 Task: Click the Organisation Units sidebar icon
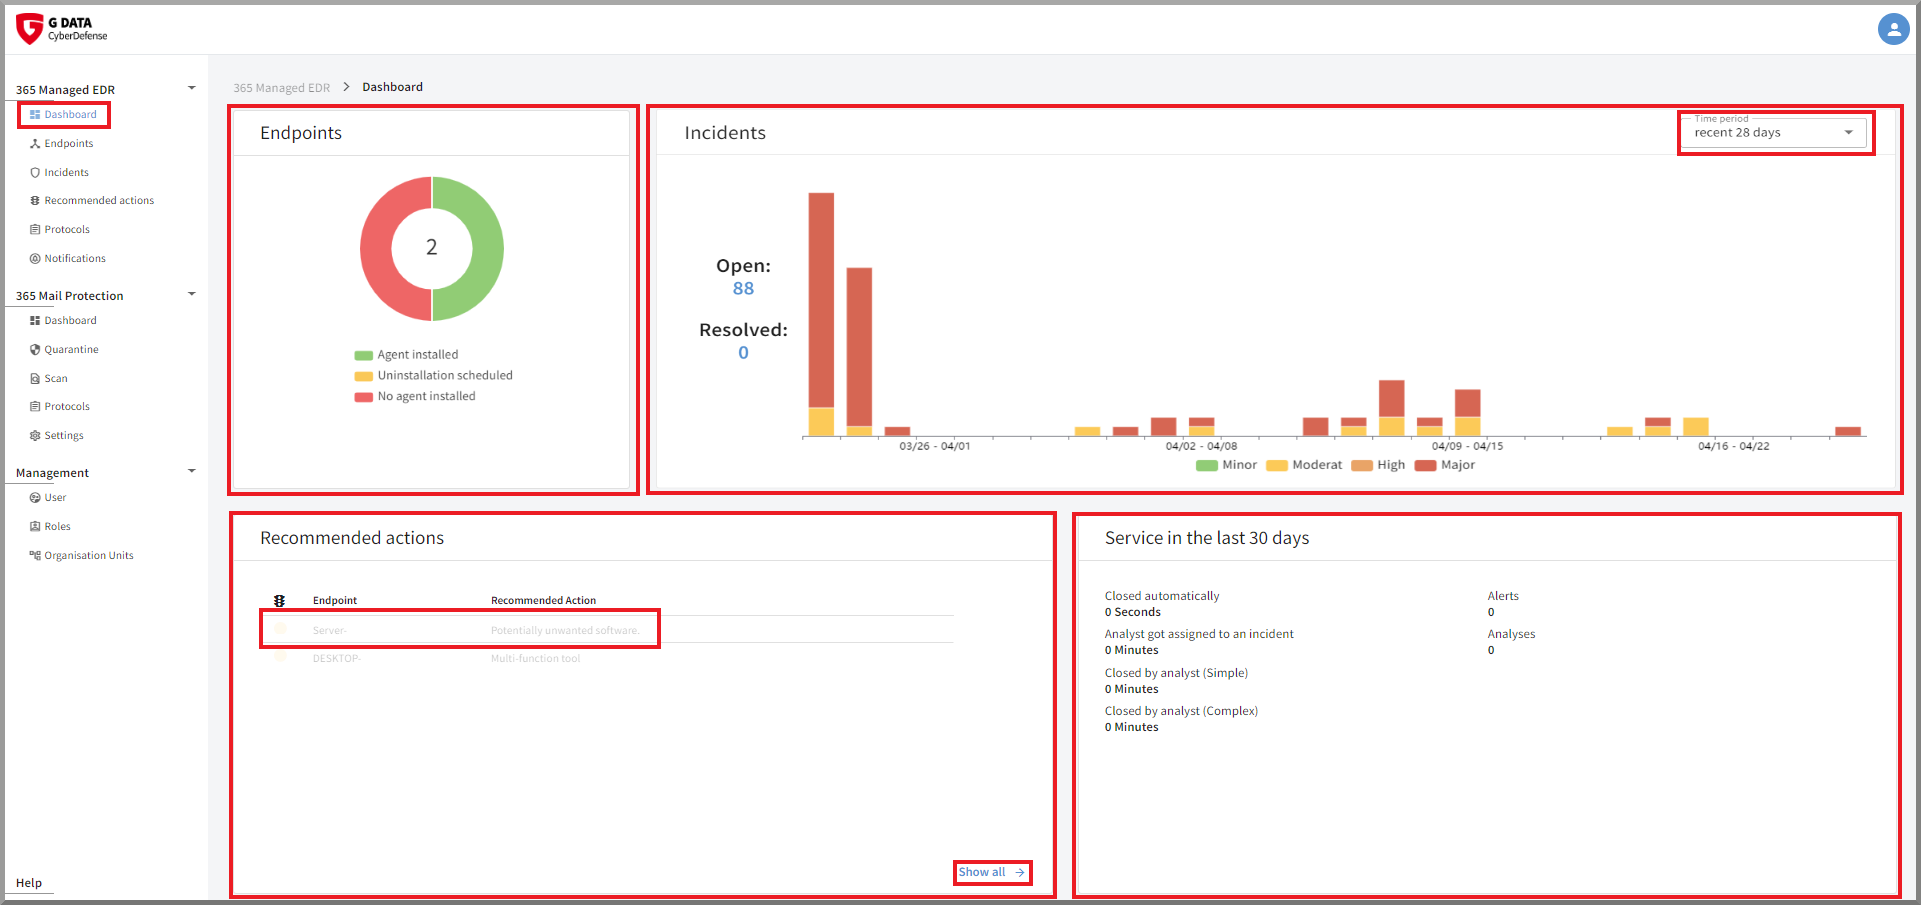tap(35, 556)
